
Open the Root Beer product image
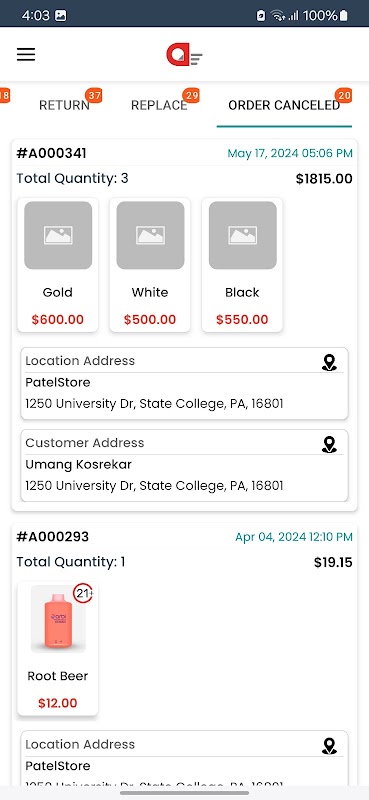tap(58, 619)
